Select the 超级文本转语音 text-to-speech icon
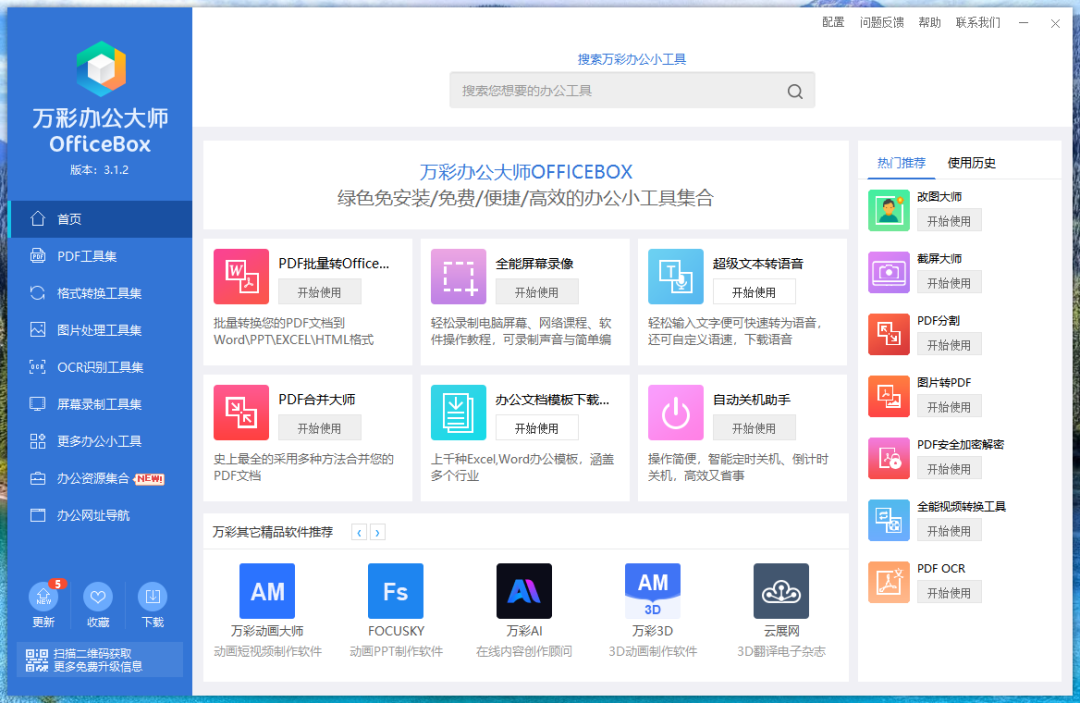The height and width of the screenshot is (703, 1080). click(675, 277)
